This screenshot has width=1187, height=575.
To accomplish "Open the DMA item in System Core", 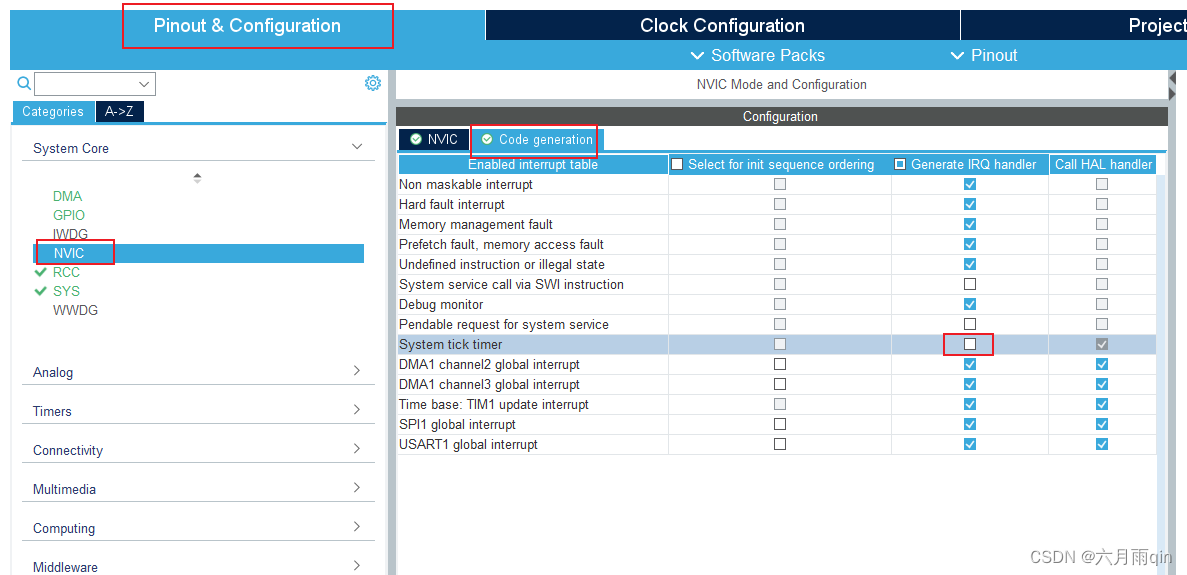I will [x=67, y=196].
